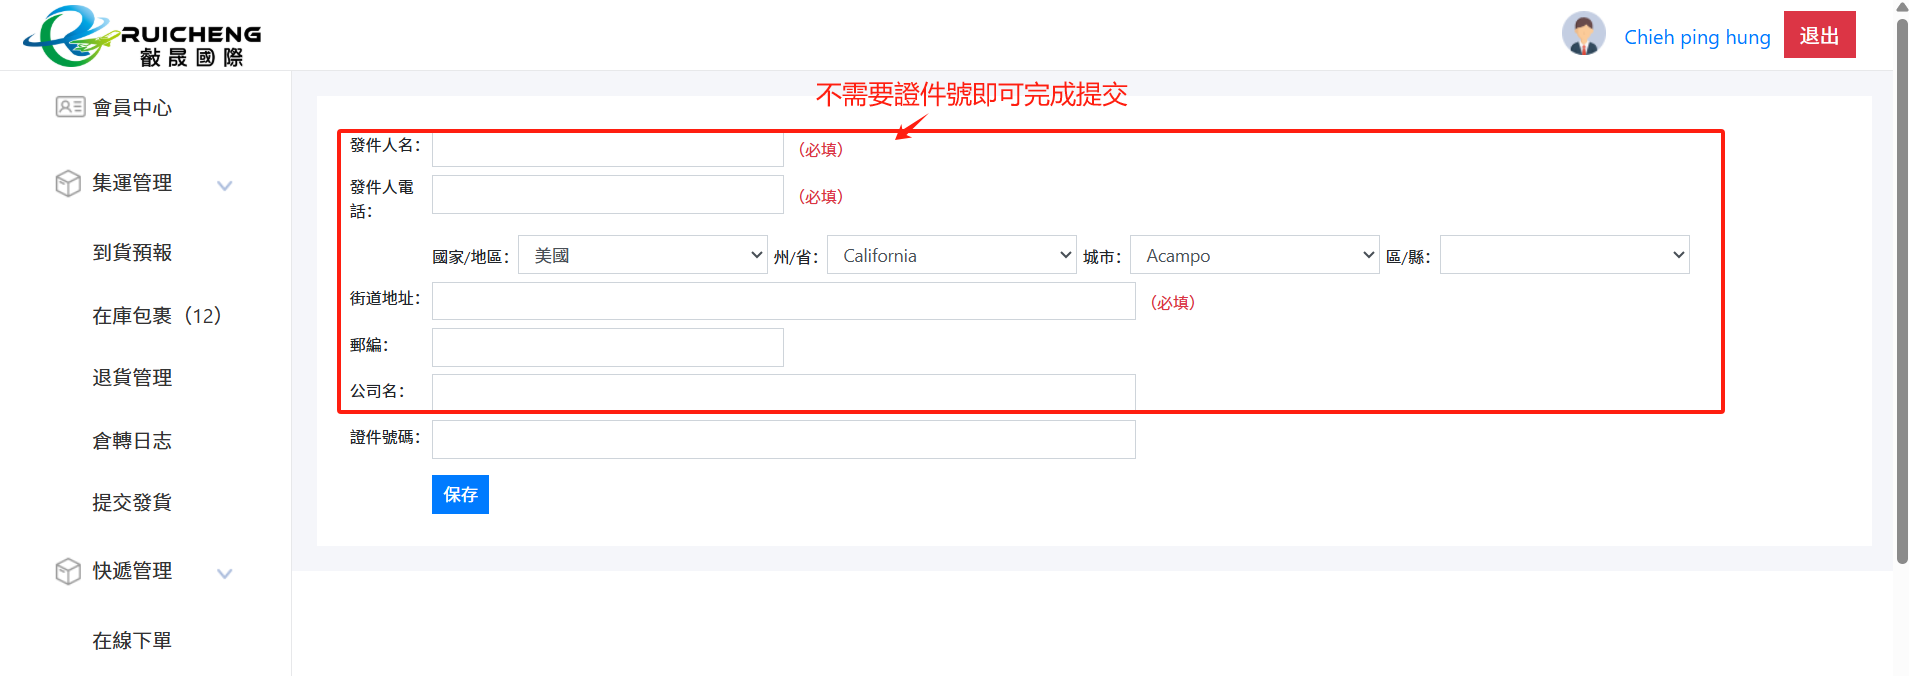
Task: Click the 快遞管理 box icon
Action: pos(68,571)
